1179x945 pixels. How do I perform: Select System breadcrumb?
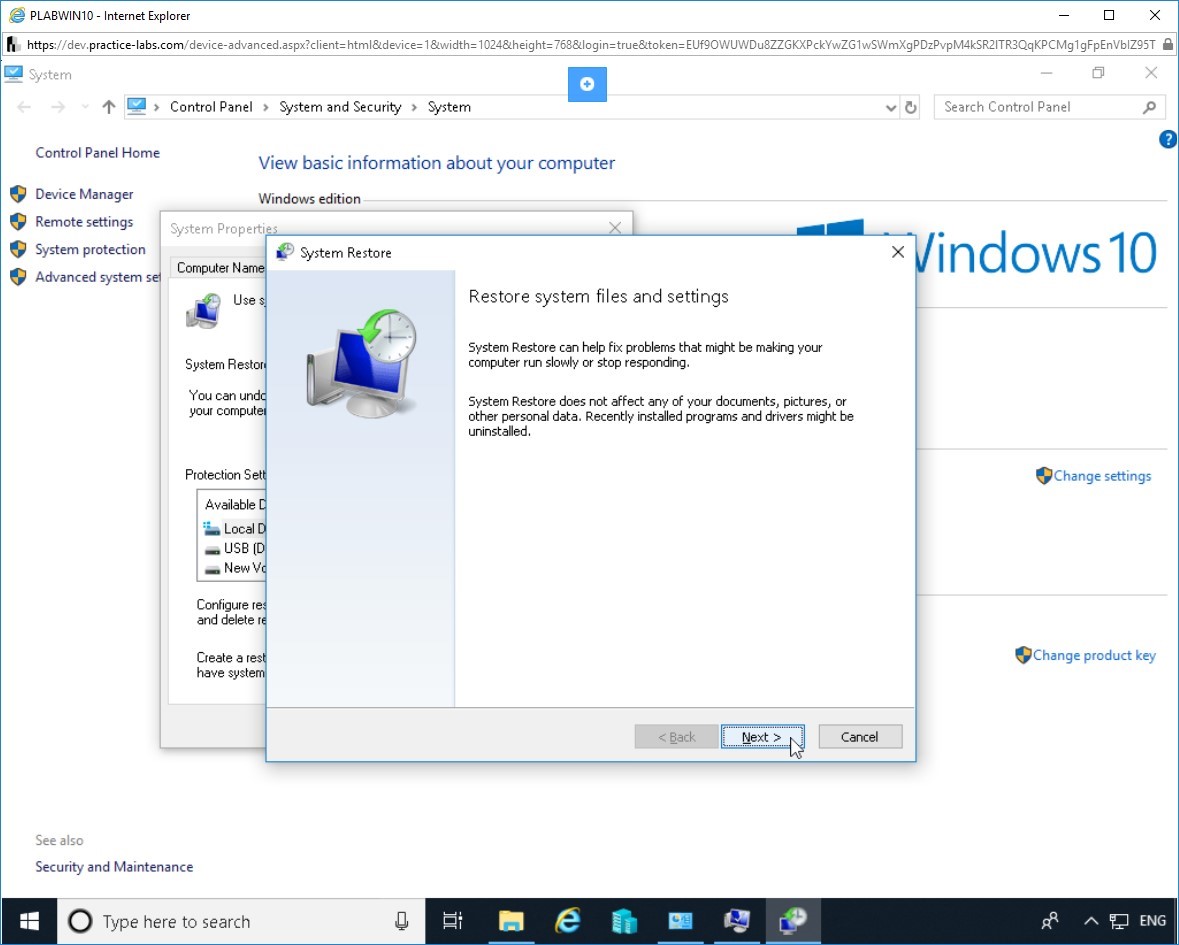click(449, 107)
